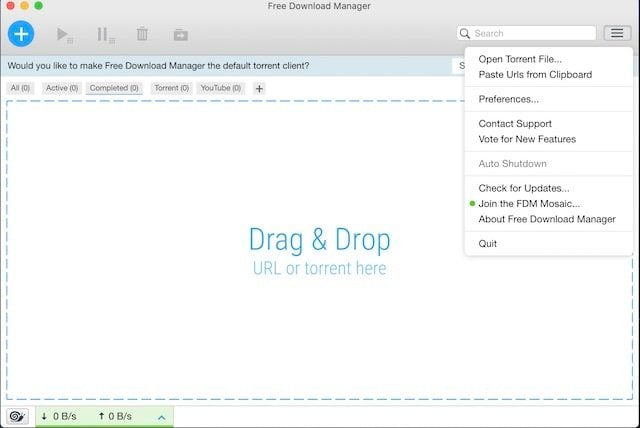The width and height of the screenshot is (640, 428).
Task: Click the magnifier icon in search box
Action: (x=464, y=33)
